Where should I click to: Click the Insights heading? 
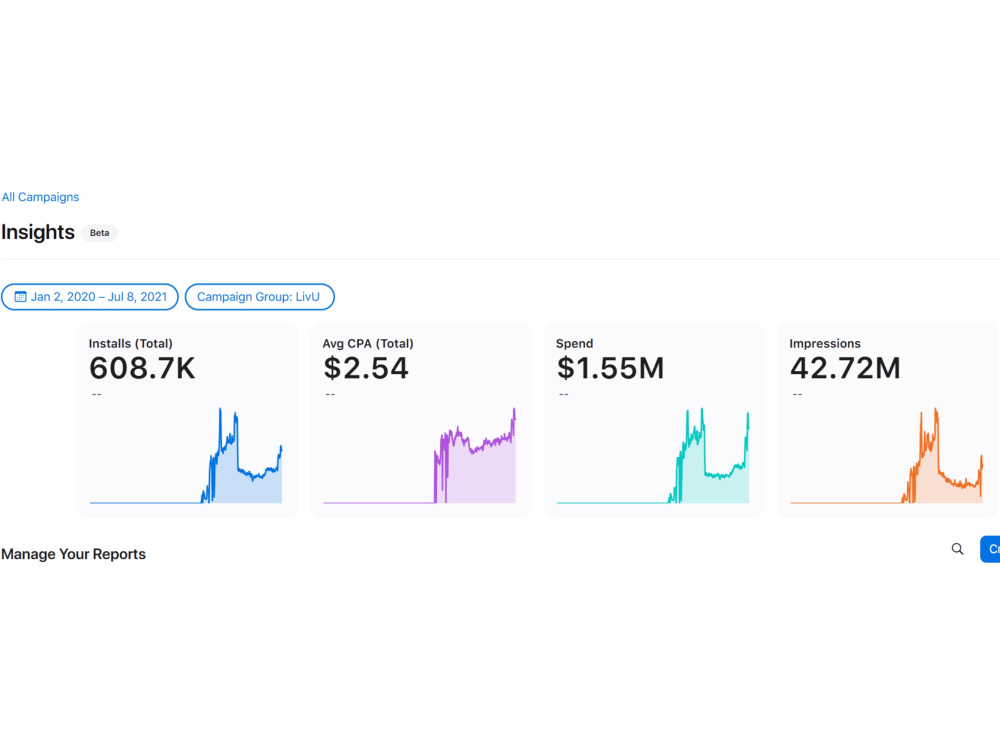tap(38, 232)
